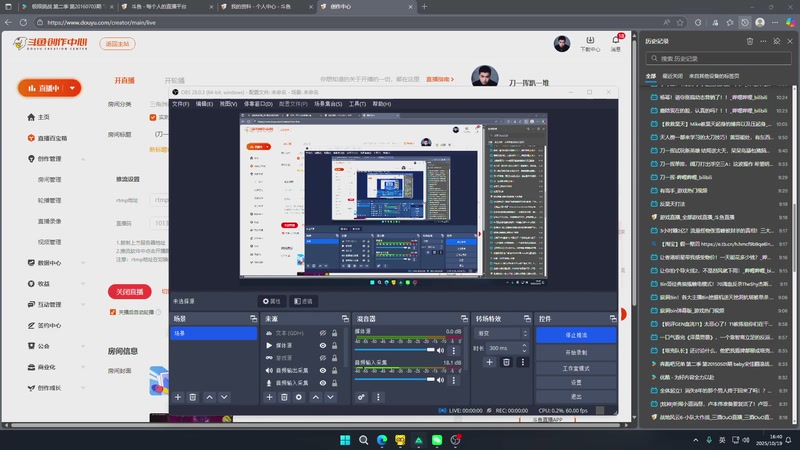The width and height of the screenshot is (800, 450).
Task: Expand the 创作成长 sidebar section
Action: pos(83,388)
